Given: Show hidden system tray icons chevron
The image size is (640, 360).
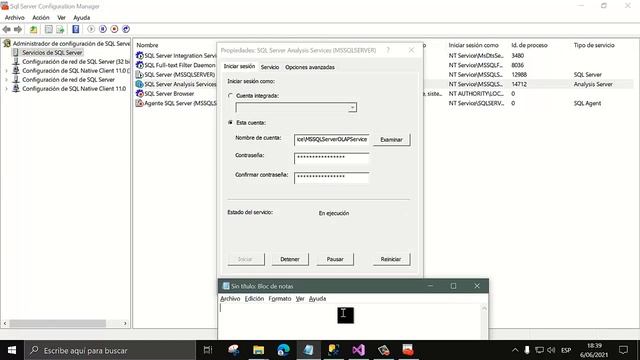Looking at the screenshot, I should [515, 350].
